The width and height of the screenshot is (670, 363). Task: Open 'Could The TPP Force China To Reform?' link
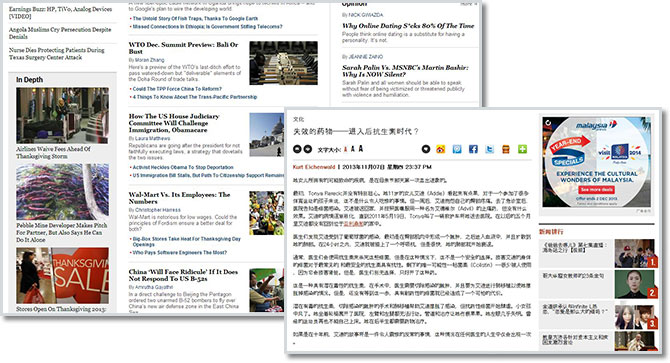tap(177, 89)
